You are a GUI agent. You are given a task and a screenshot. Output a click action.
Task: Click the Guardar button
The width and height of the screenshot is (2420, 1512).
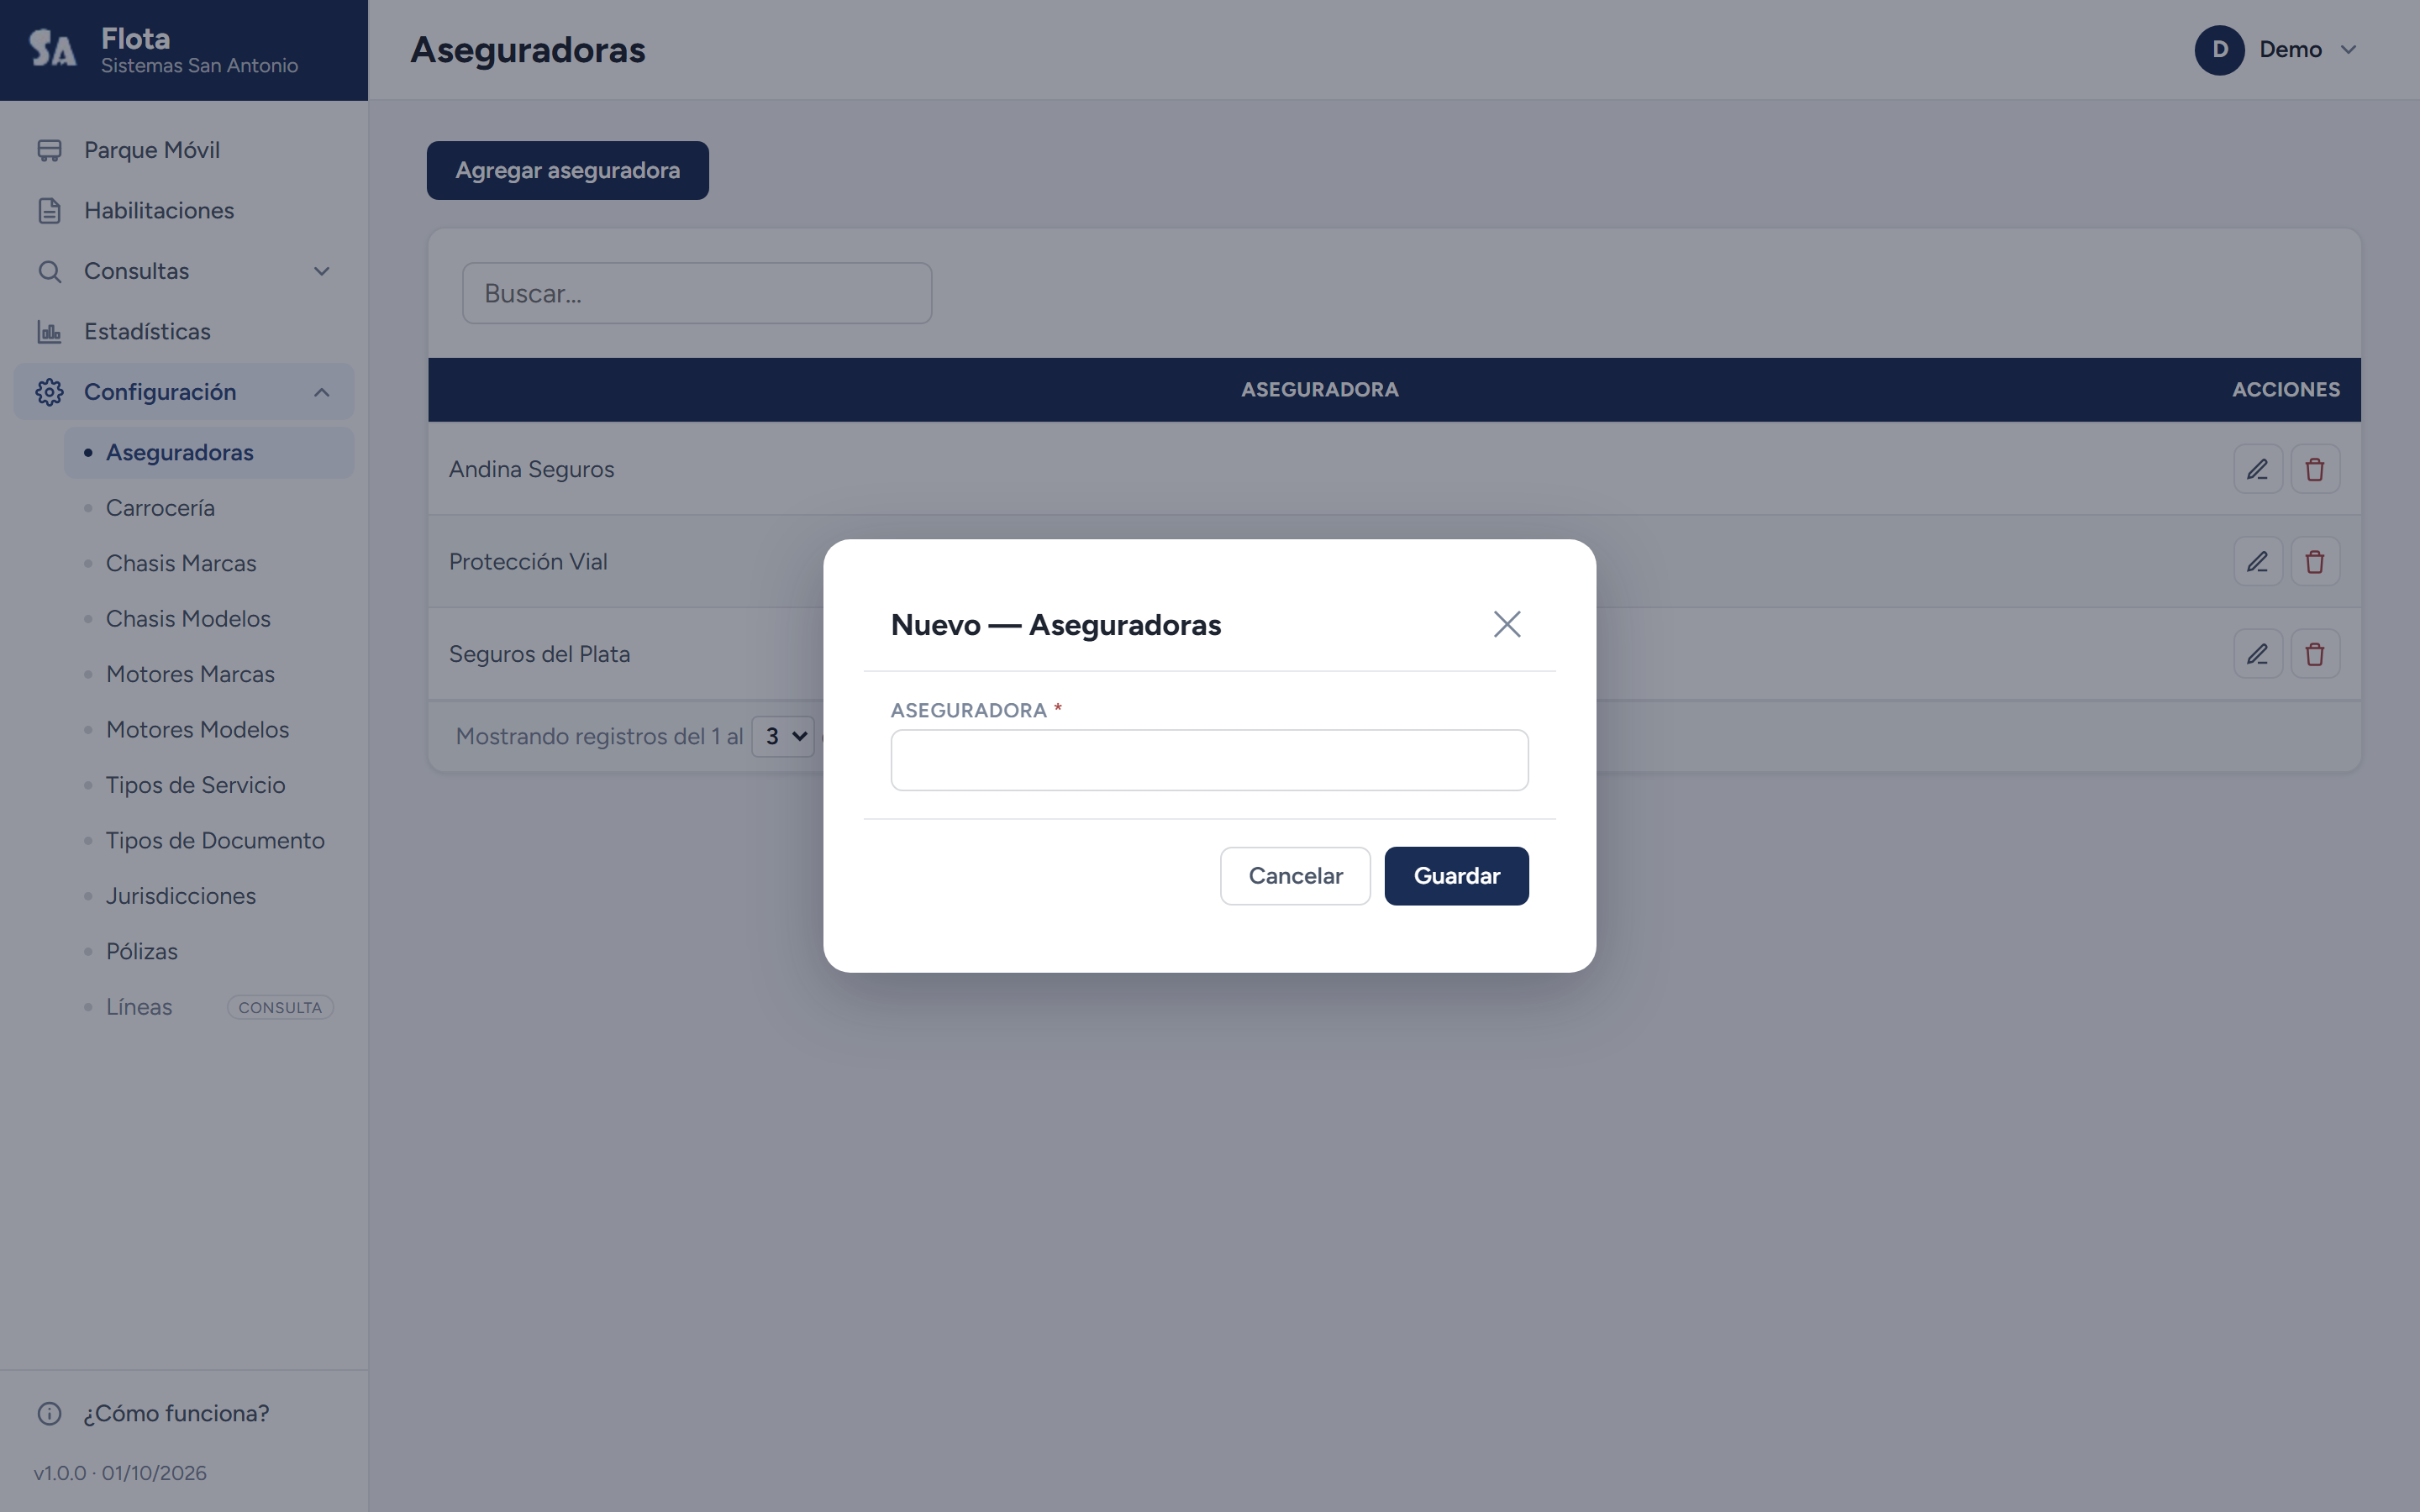click(1456, 876)
